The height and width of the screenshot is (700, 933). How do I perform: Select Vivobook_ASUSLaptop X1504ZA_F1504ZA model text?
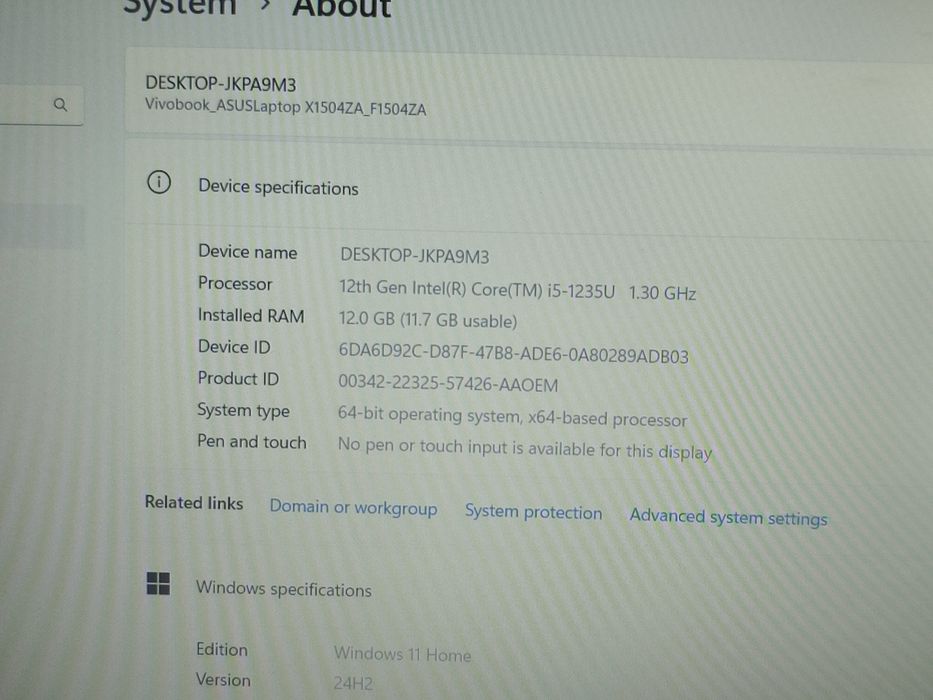click(x=286, y=107)
